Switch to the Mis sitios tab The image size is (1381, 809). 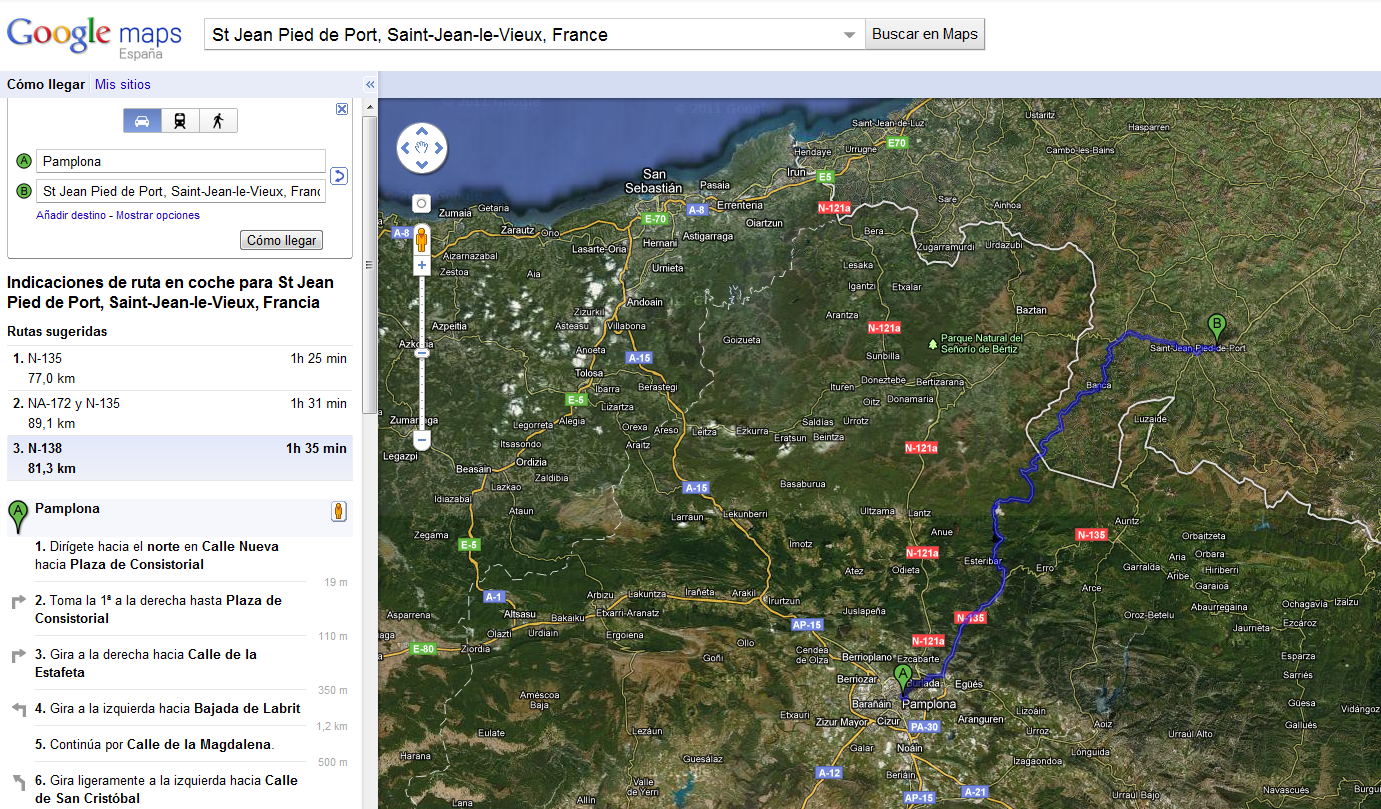click(x=123, y=85)
